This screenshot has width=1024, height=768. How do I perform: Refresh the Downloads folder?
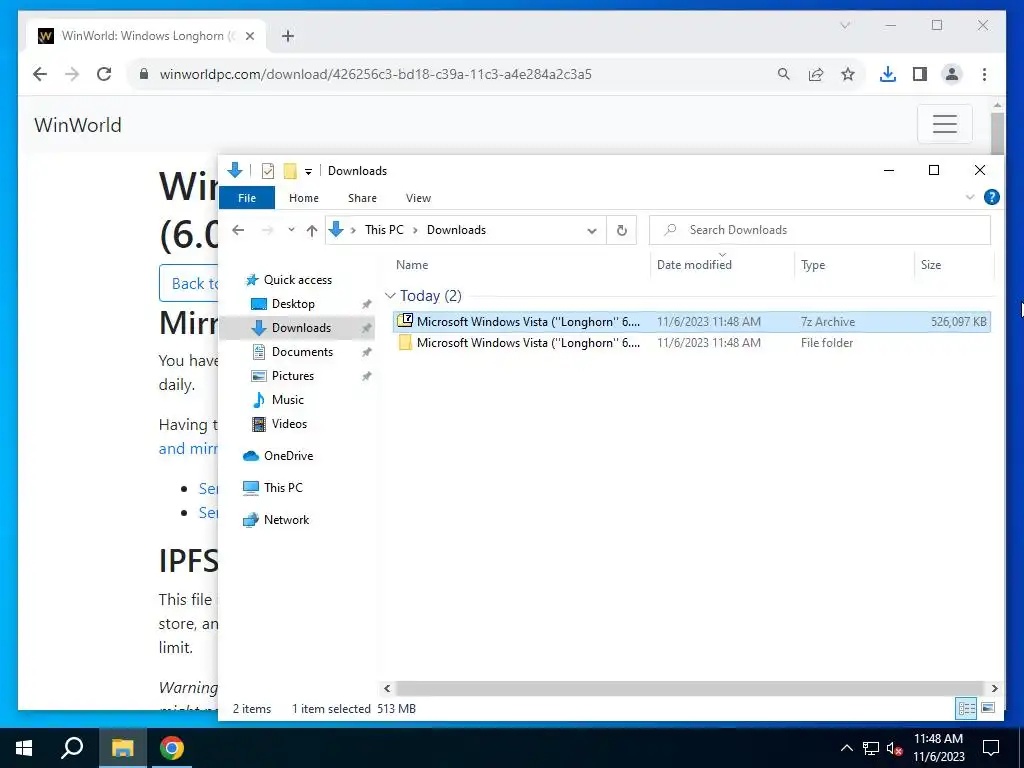point(622,231)
